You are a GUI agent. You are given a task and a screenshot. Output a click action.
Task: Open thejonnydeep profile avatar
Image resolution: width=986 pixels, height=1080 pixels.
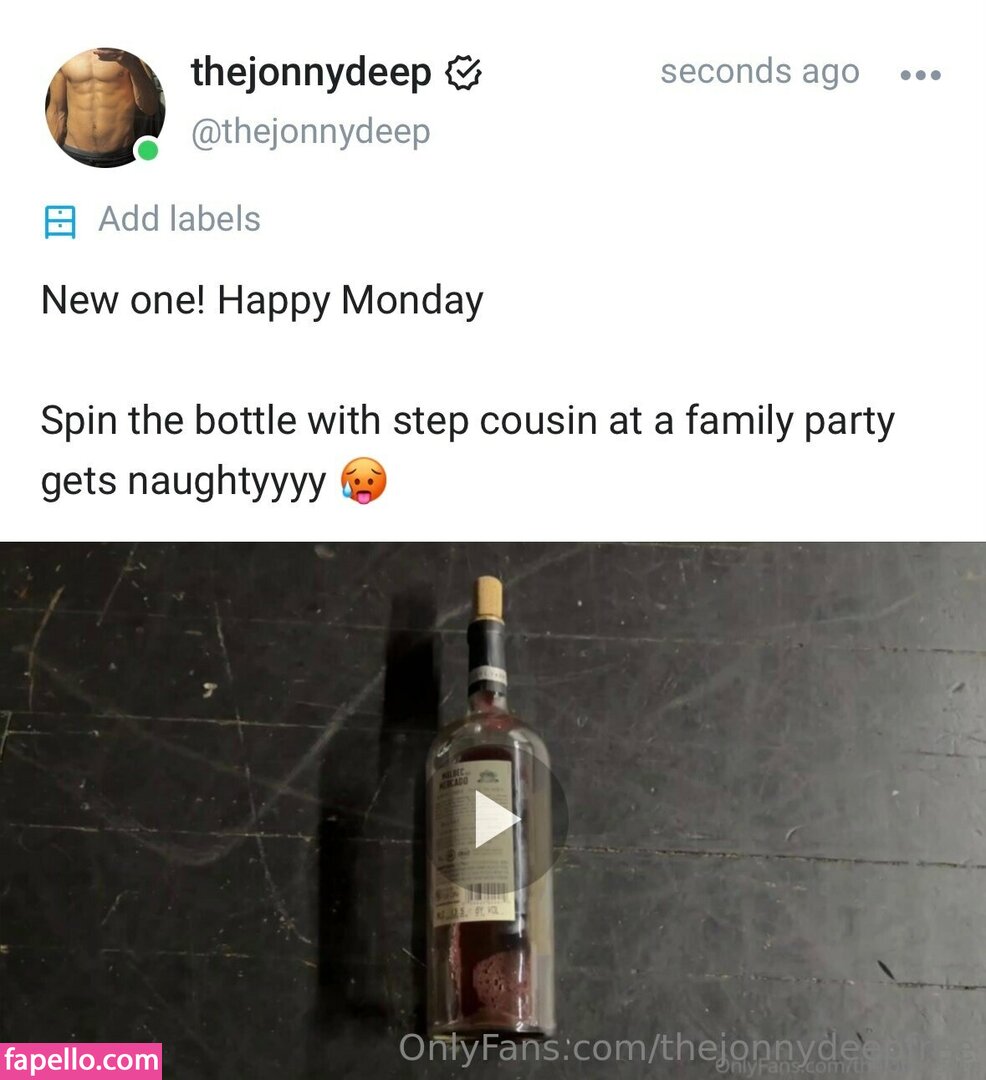[105, 107]
